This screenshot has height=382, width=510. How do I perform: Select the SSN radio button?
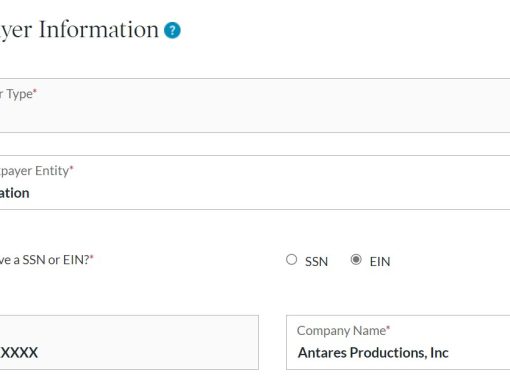(291, 259)
